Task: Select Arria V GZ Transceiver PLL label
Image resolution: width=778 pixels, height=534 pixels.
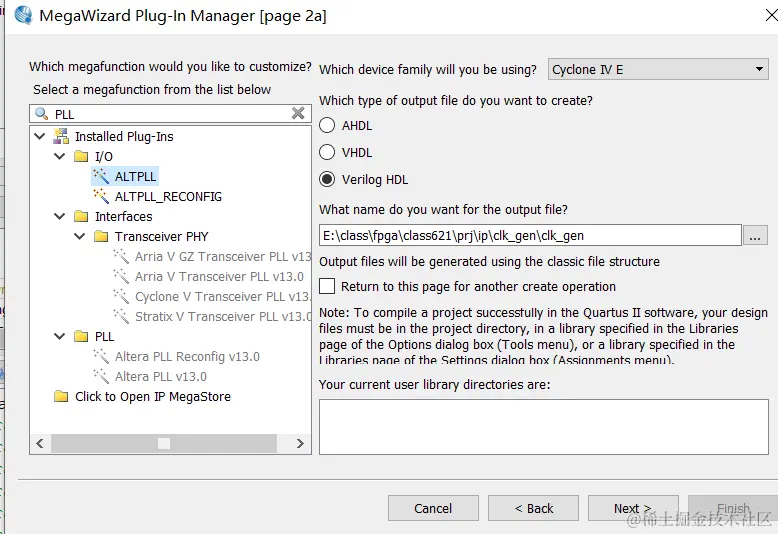Action: tap(223, 256)
